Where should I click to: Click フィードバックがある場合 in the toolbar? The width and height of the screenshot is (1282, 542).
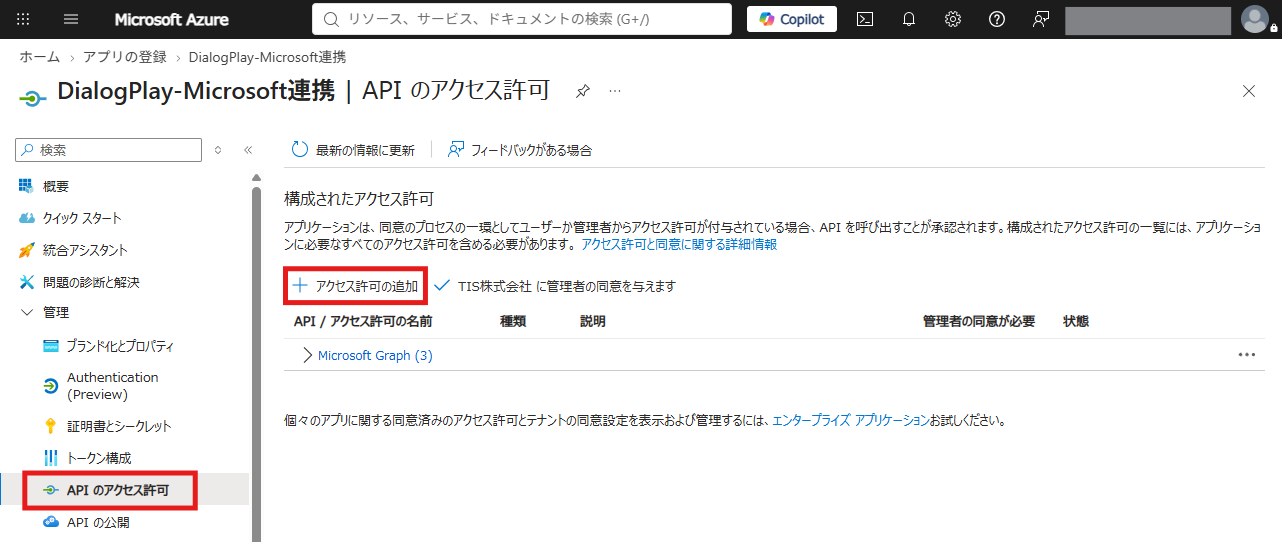tap(520, 150)
